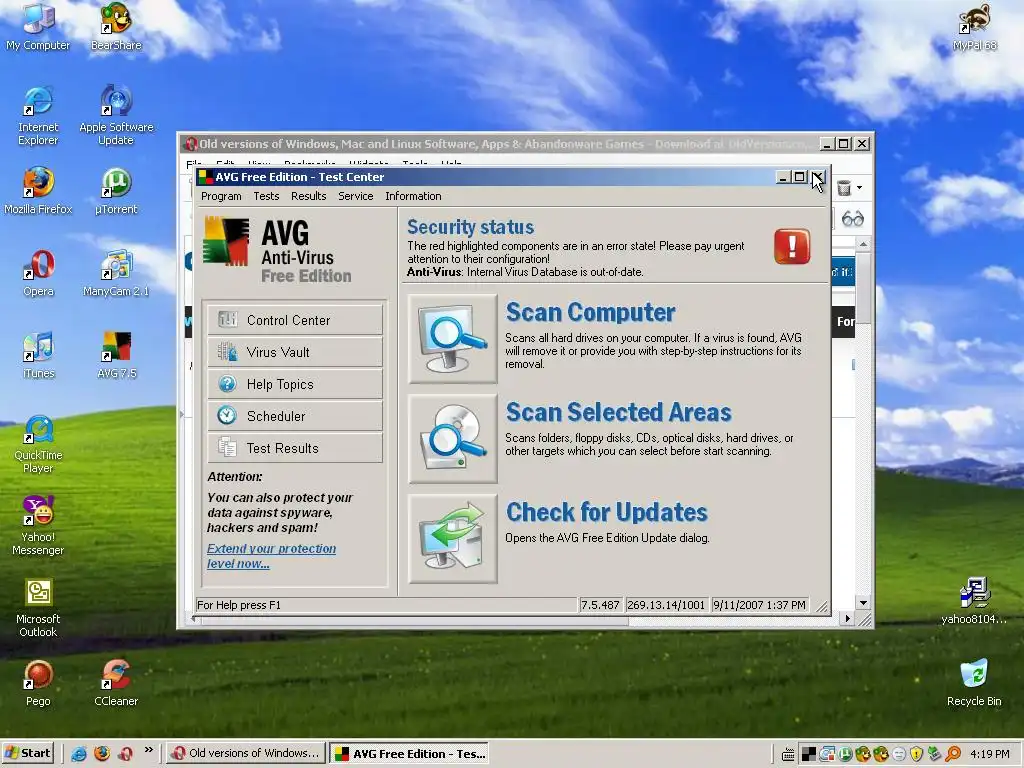Select the MyPal 68 desktop icon
1024x768 pixels.
(x=974, y=27)
